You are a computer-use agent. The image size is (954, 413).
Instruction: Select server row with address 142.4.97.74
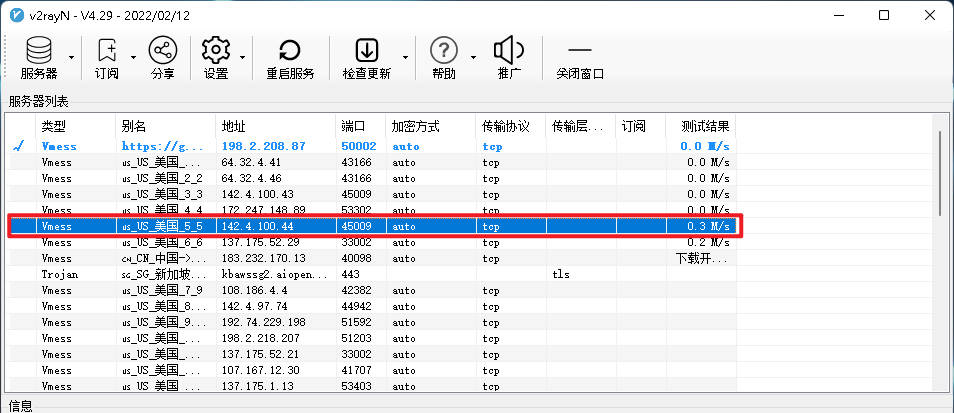(x=371, y=306)
